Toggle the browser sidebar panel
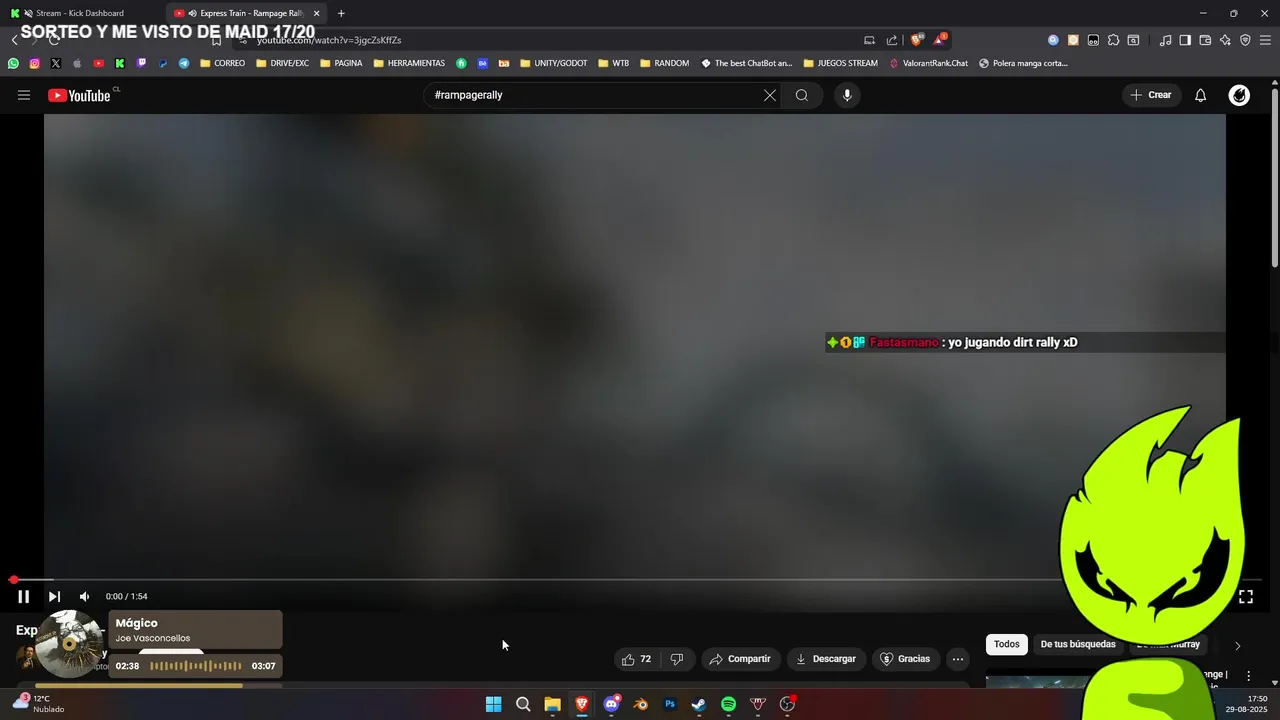The width and height of the screenshot is (1280, 720). (1185, 40)
